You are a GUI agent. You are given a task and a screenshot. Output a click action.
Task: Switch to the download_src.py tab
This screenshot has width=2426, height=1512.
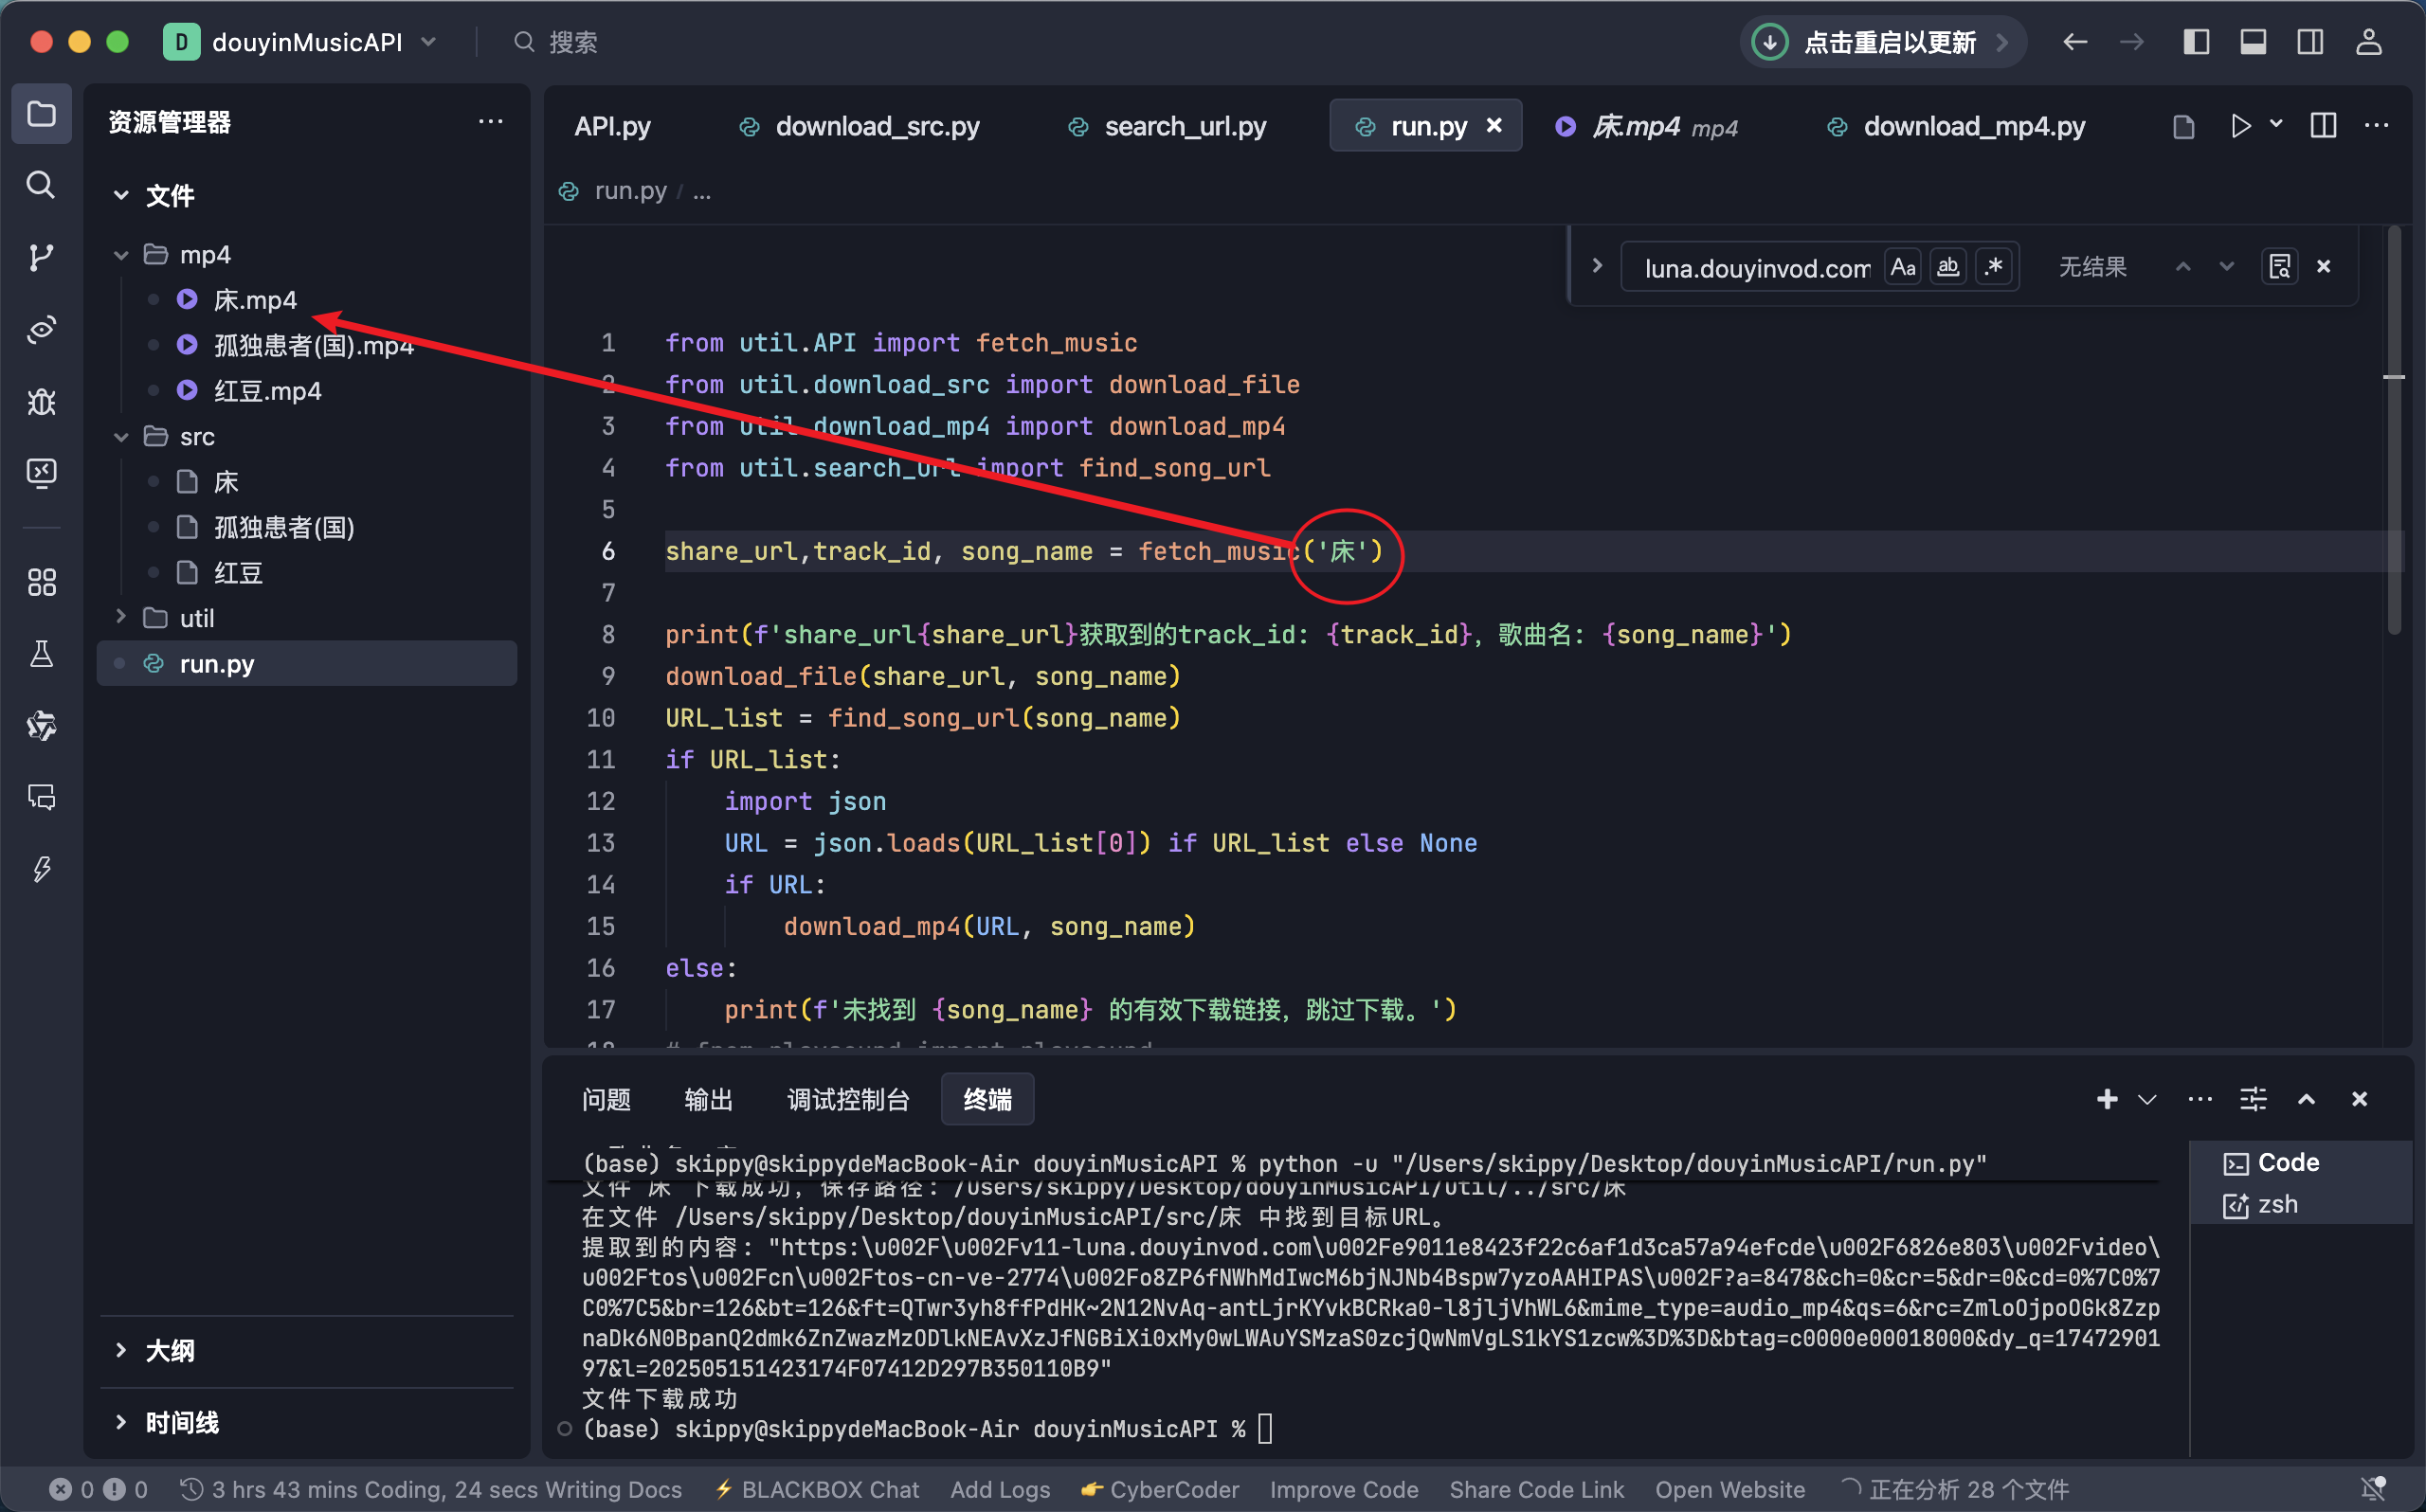click(876, 126)
